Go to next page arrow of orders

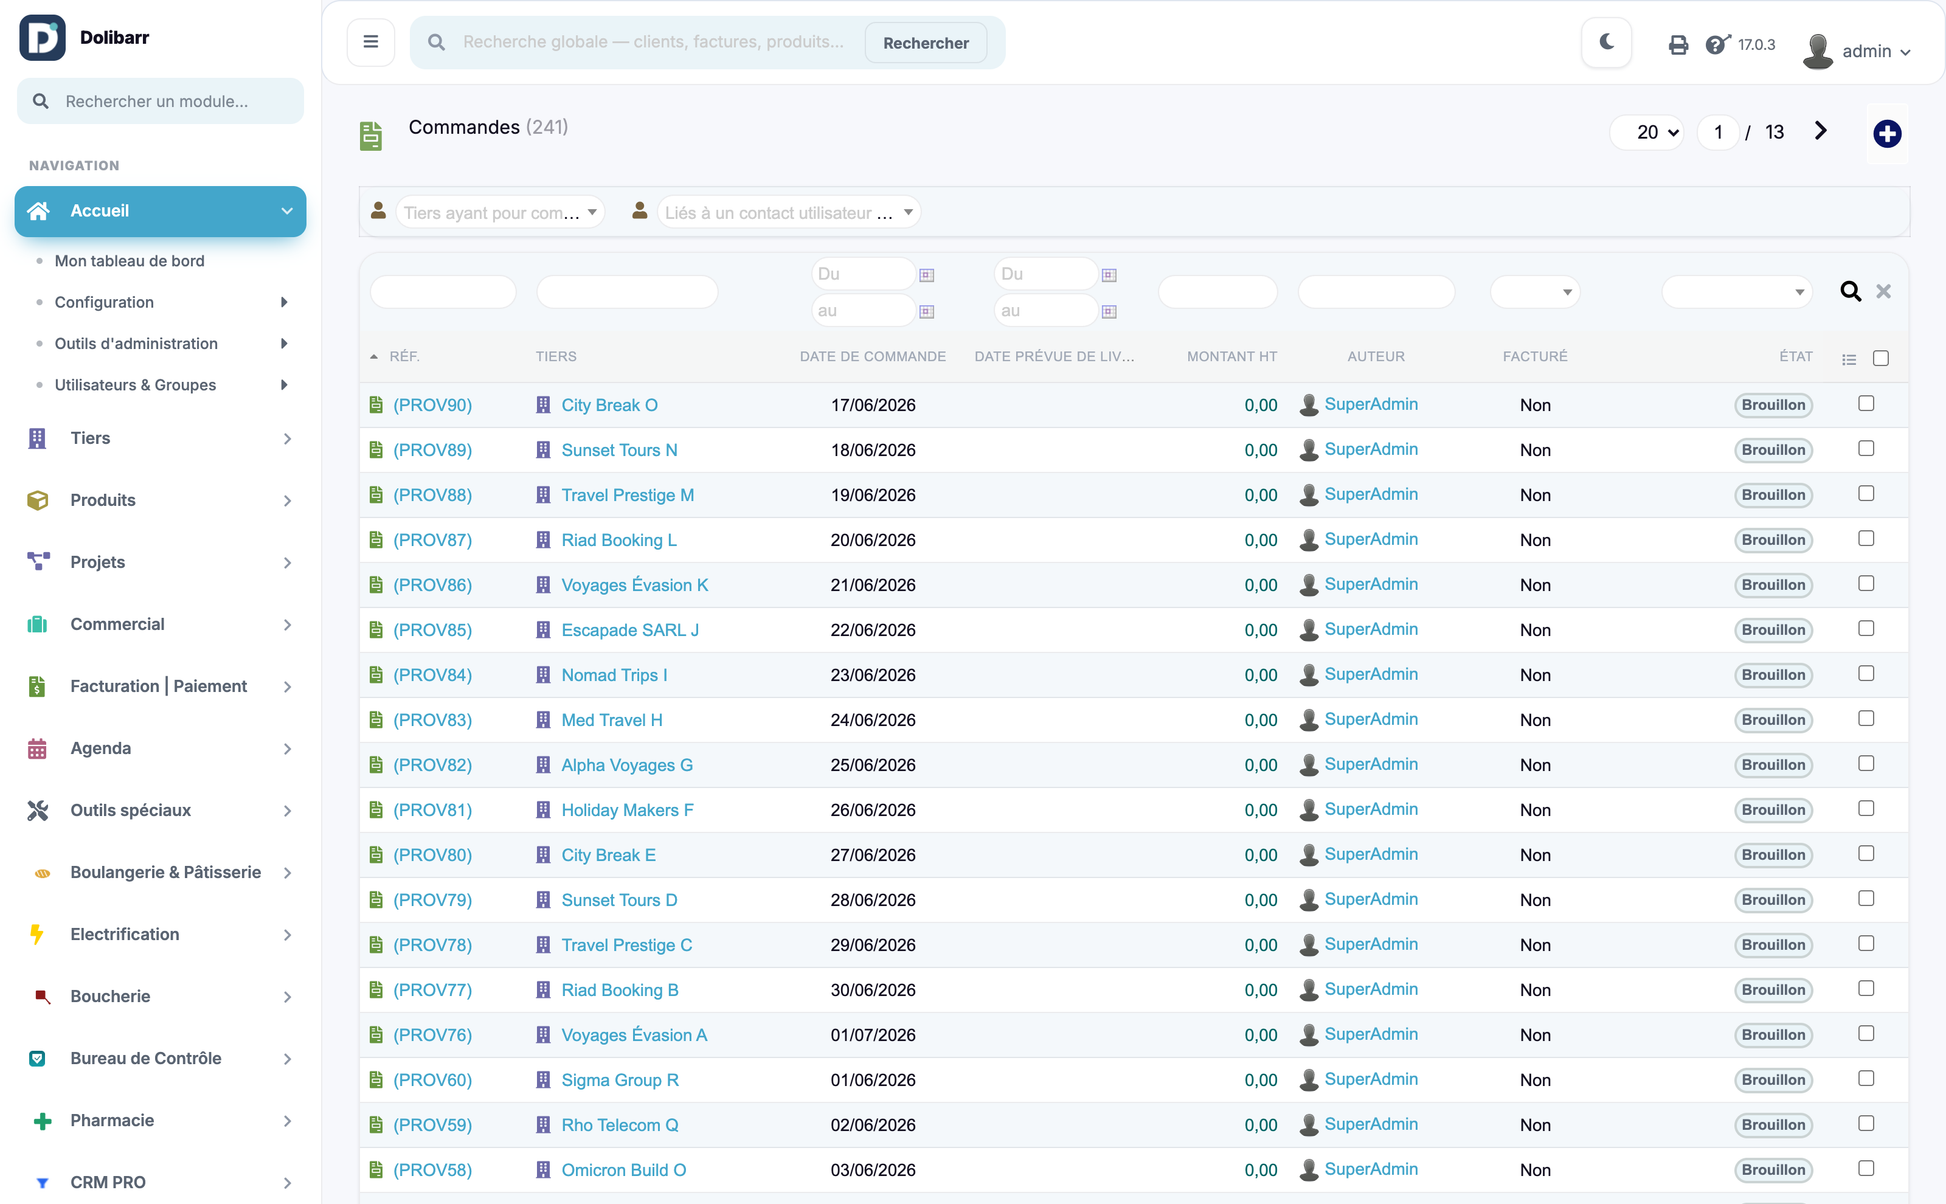[x=1821, y=131]
